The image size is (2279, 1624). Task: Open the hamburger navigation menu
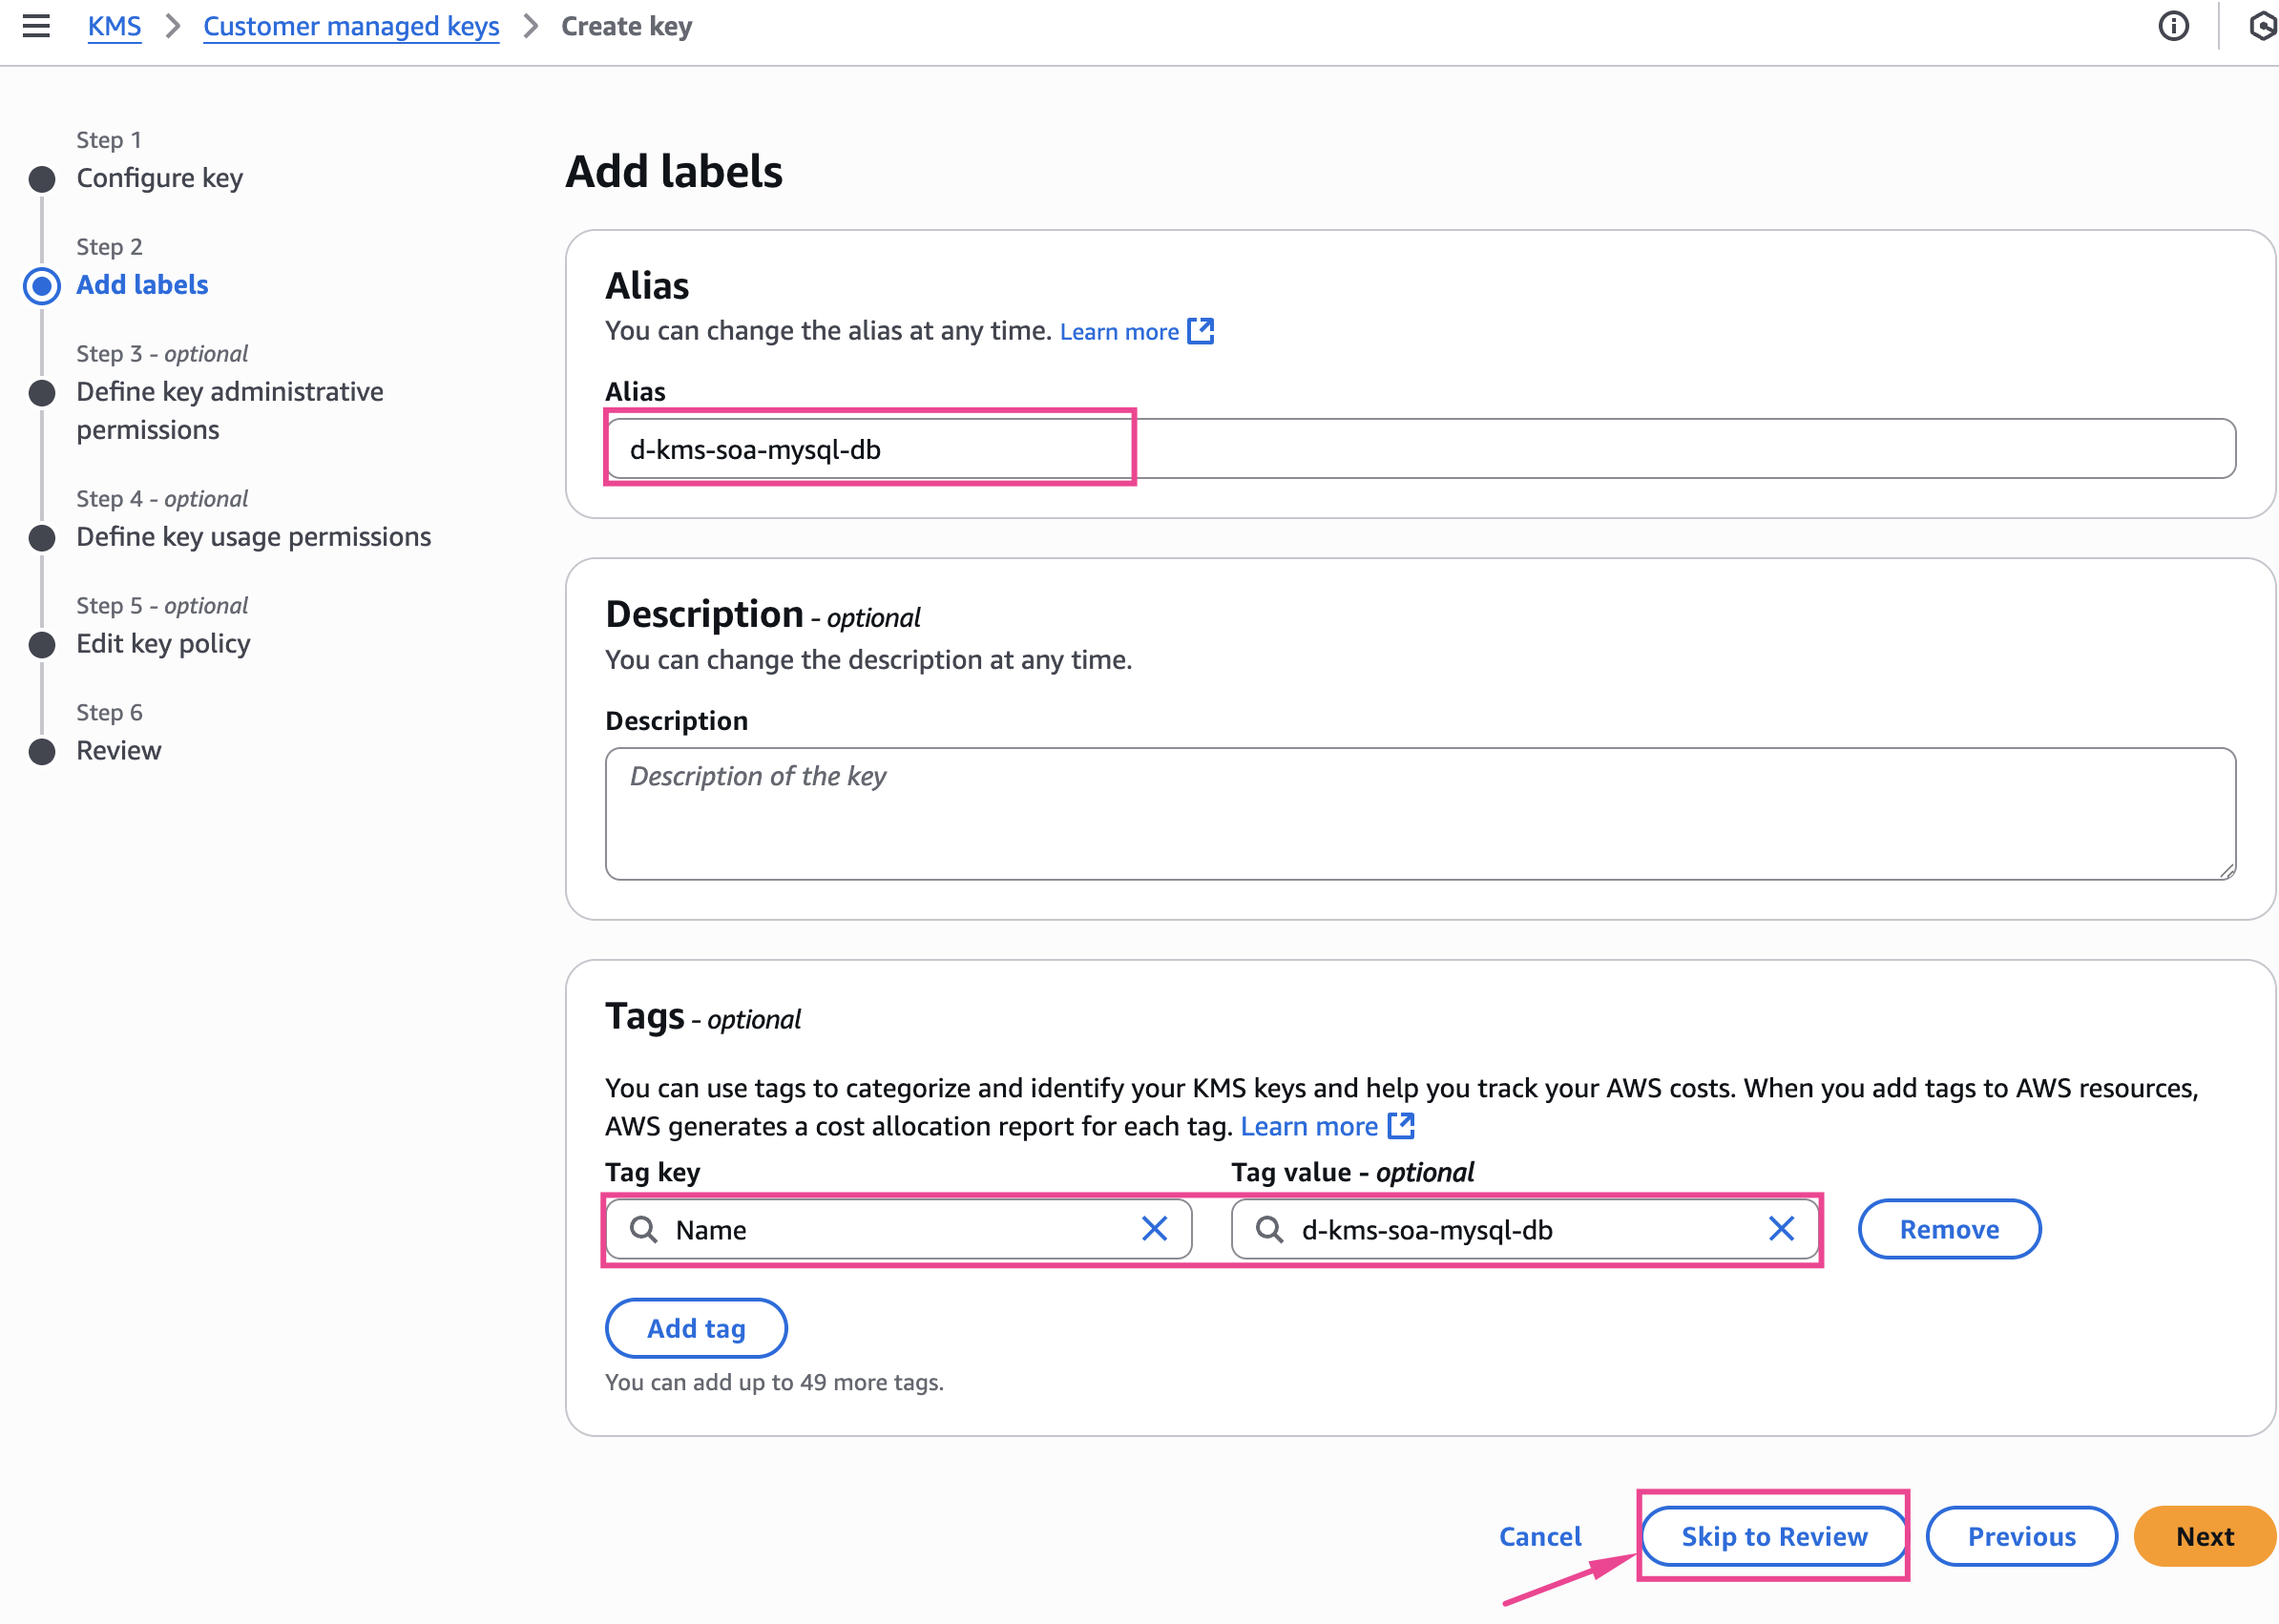click(x=36, y=26)
